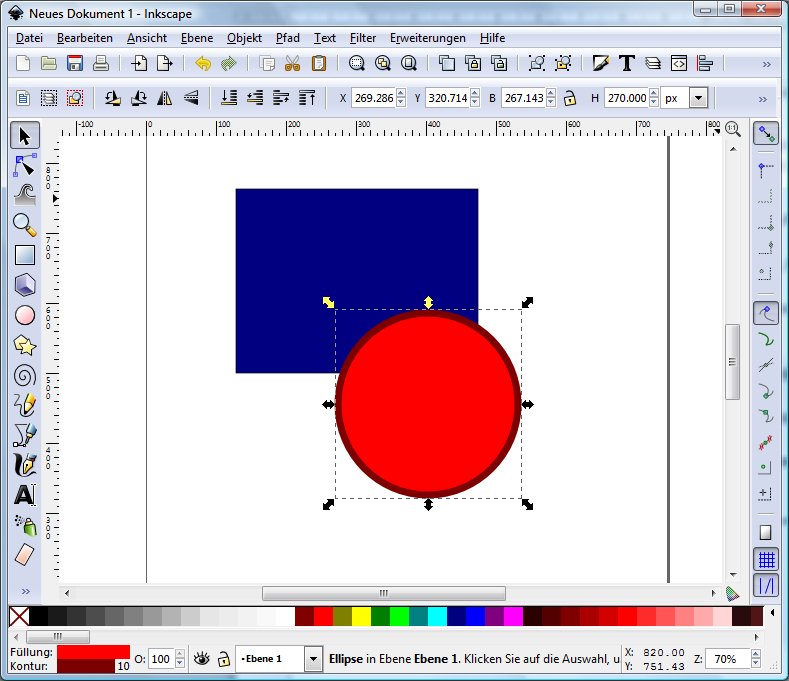Pick the cyan palette swatch
Viewport: 789px width, 681px height.
pos(438,617)
